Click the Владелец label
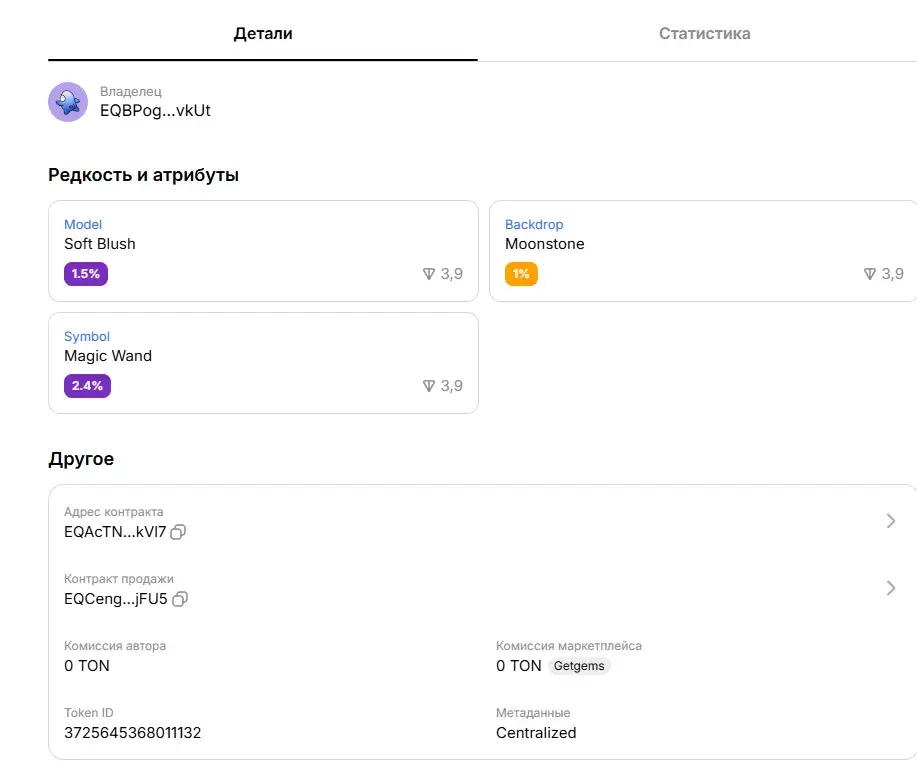Viewport: 917px width, 769px height. click(130, 91)
